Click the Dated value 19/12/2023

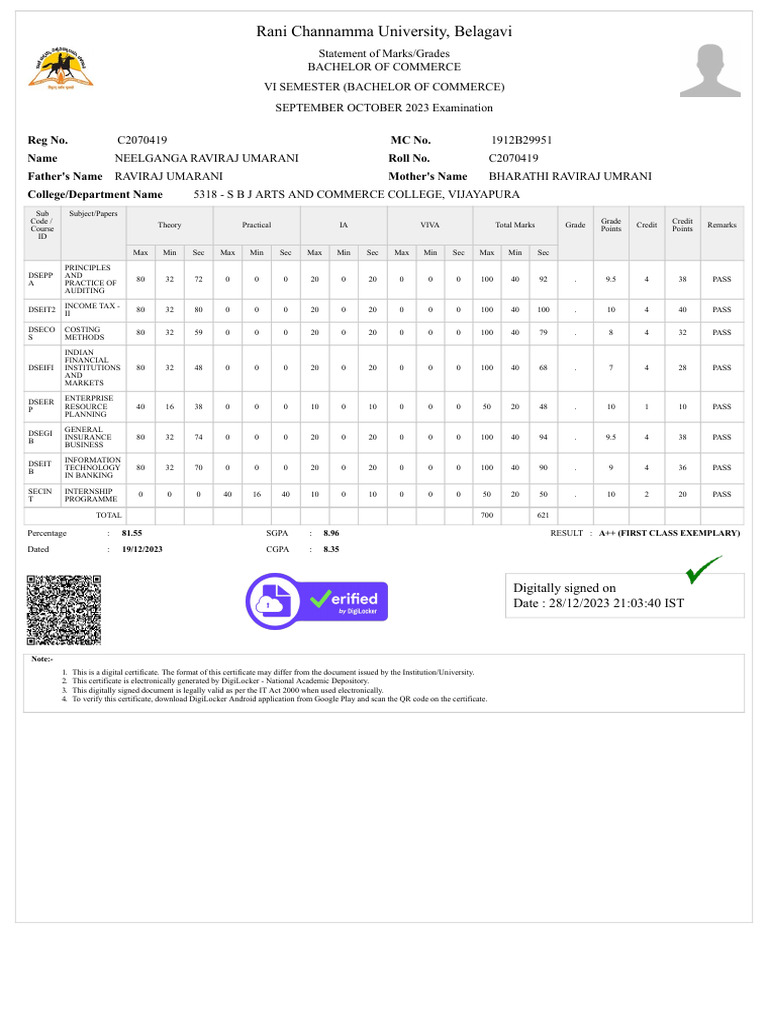point(142,549)
